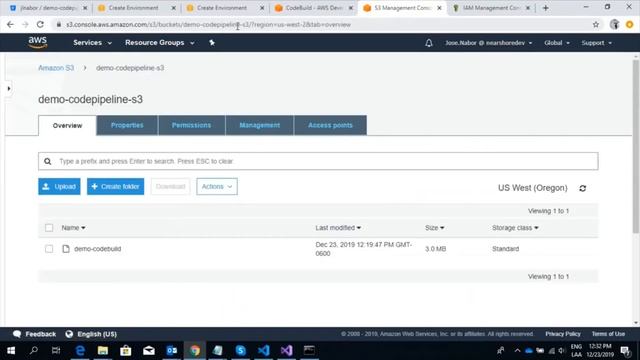
Task: Switch to the Management tab
Action: point(260,125)
